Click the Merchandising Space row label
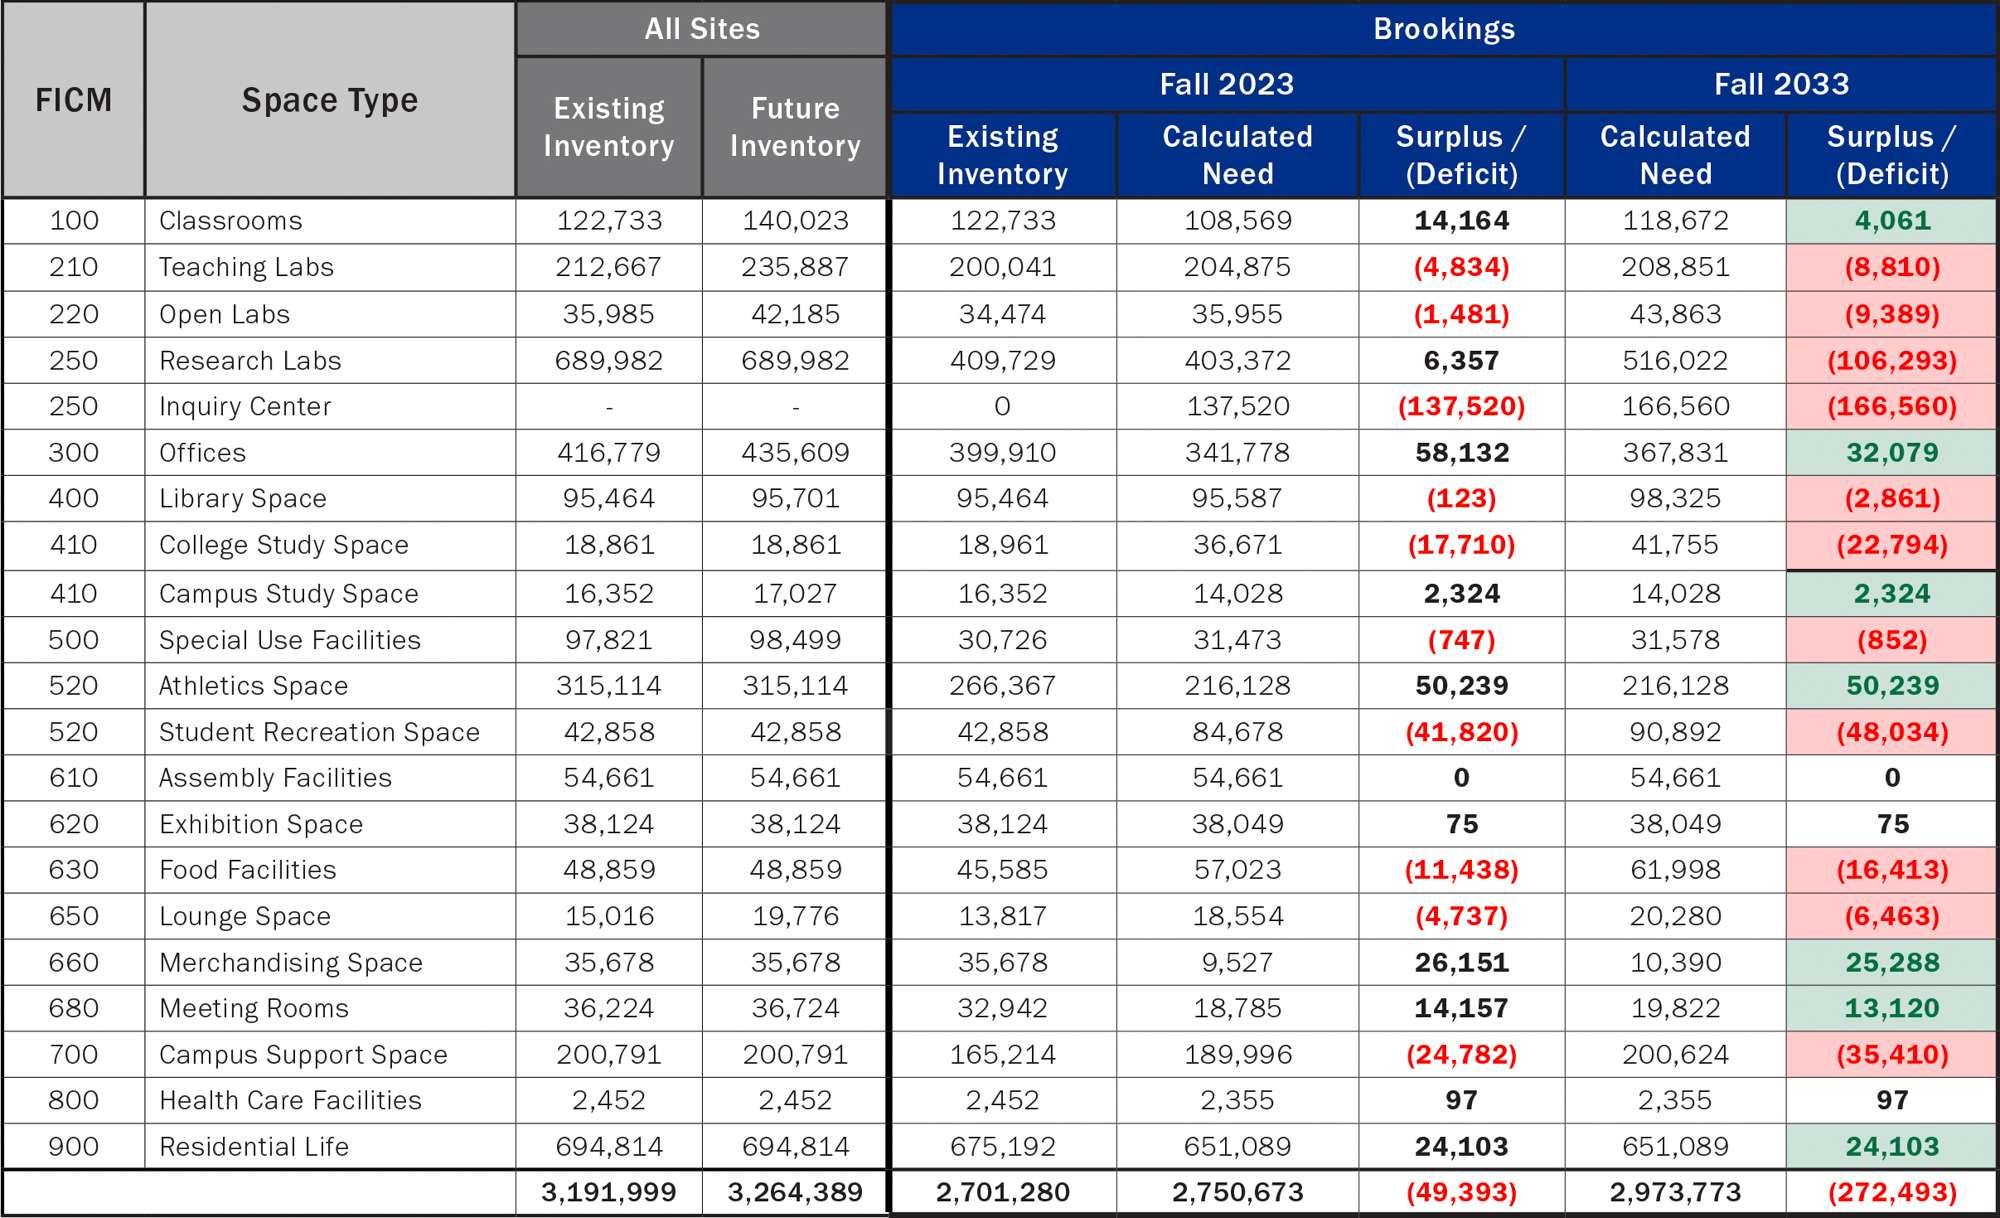The image size is (2000, 1218). point(291,962)
